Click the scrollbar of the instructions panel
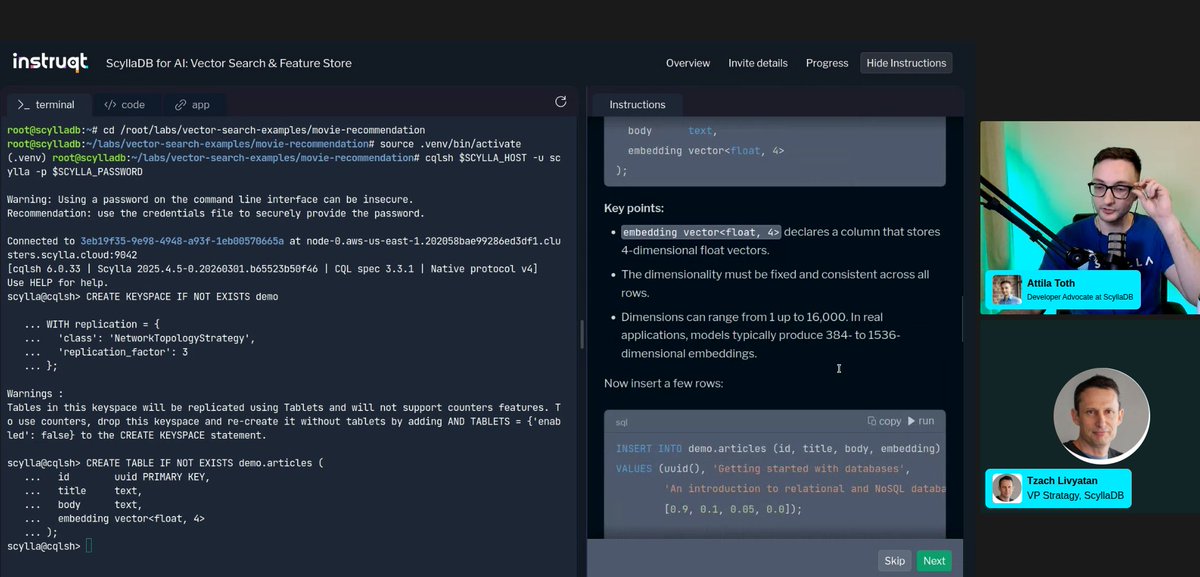The height and width of the screenshot is (577, 1200). (x=962, y=320)
